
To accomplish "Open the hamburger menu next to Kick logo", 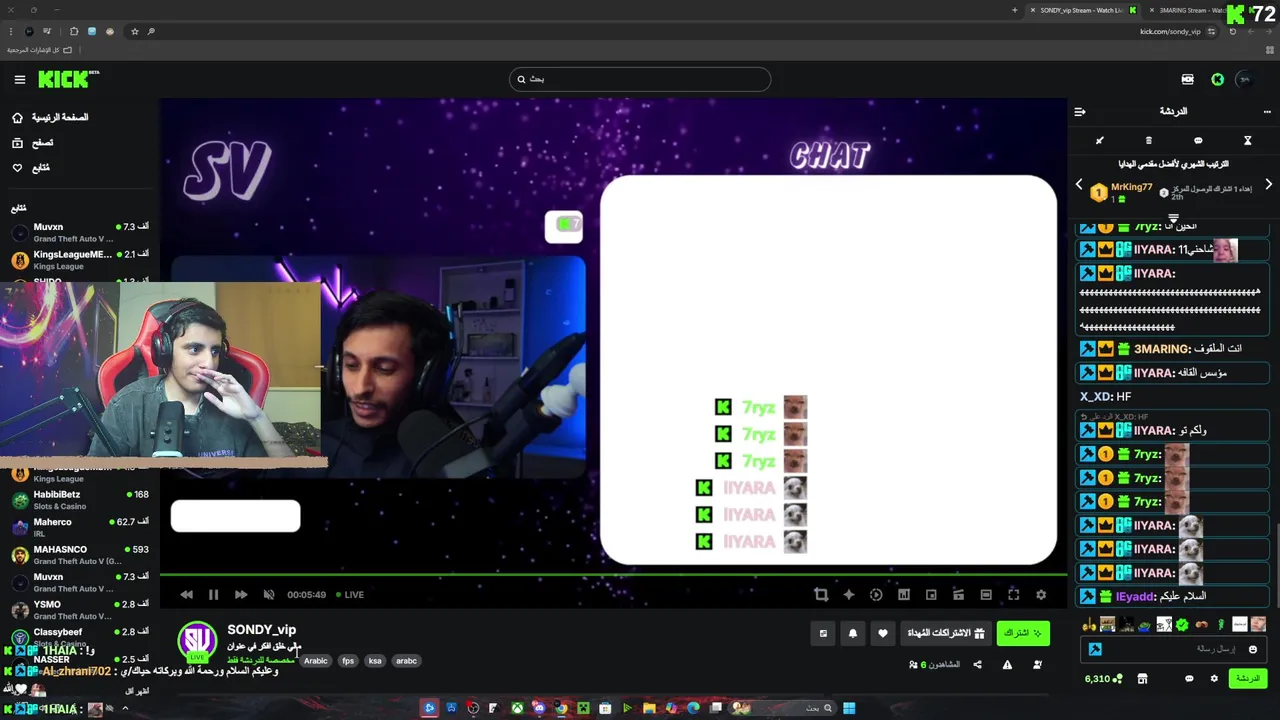I will [x=19, y=79].
